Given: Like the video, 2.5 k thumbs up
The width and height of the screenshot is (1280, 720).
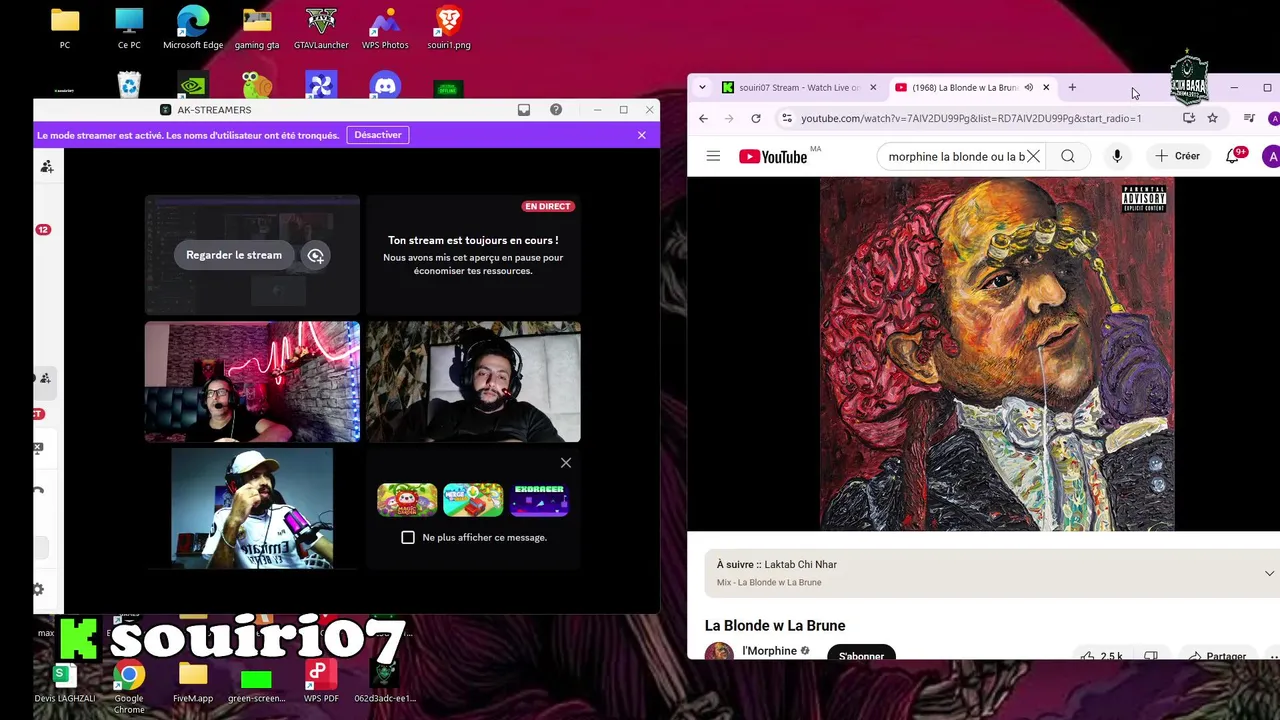Looking at the screenshot, I should (1102, 656).
